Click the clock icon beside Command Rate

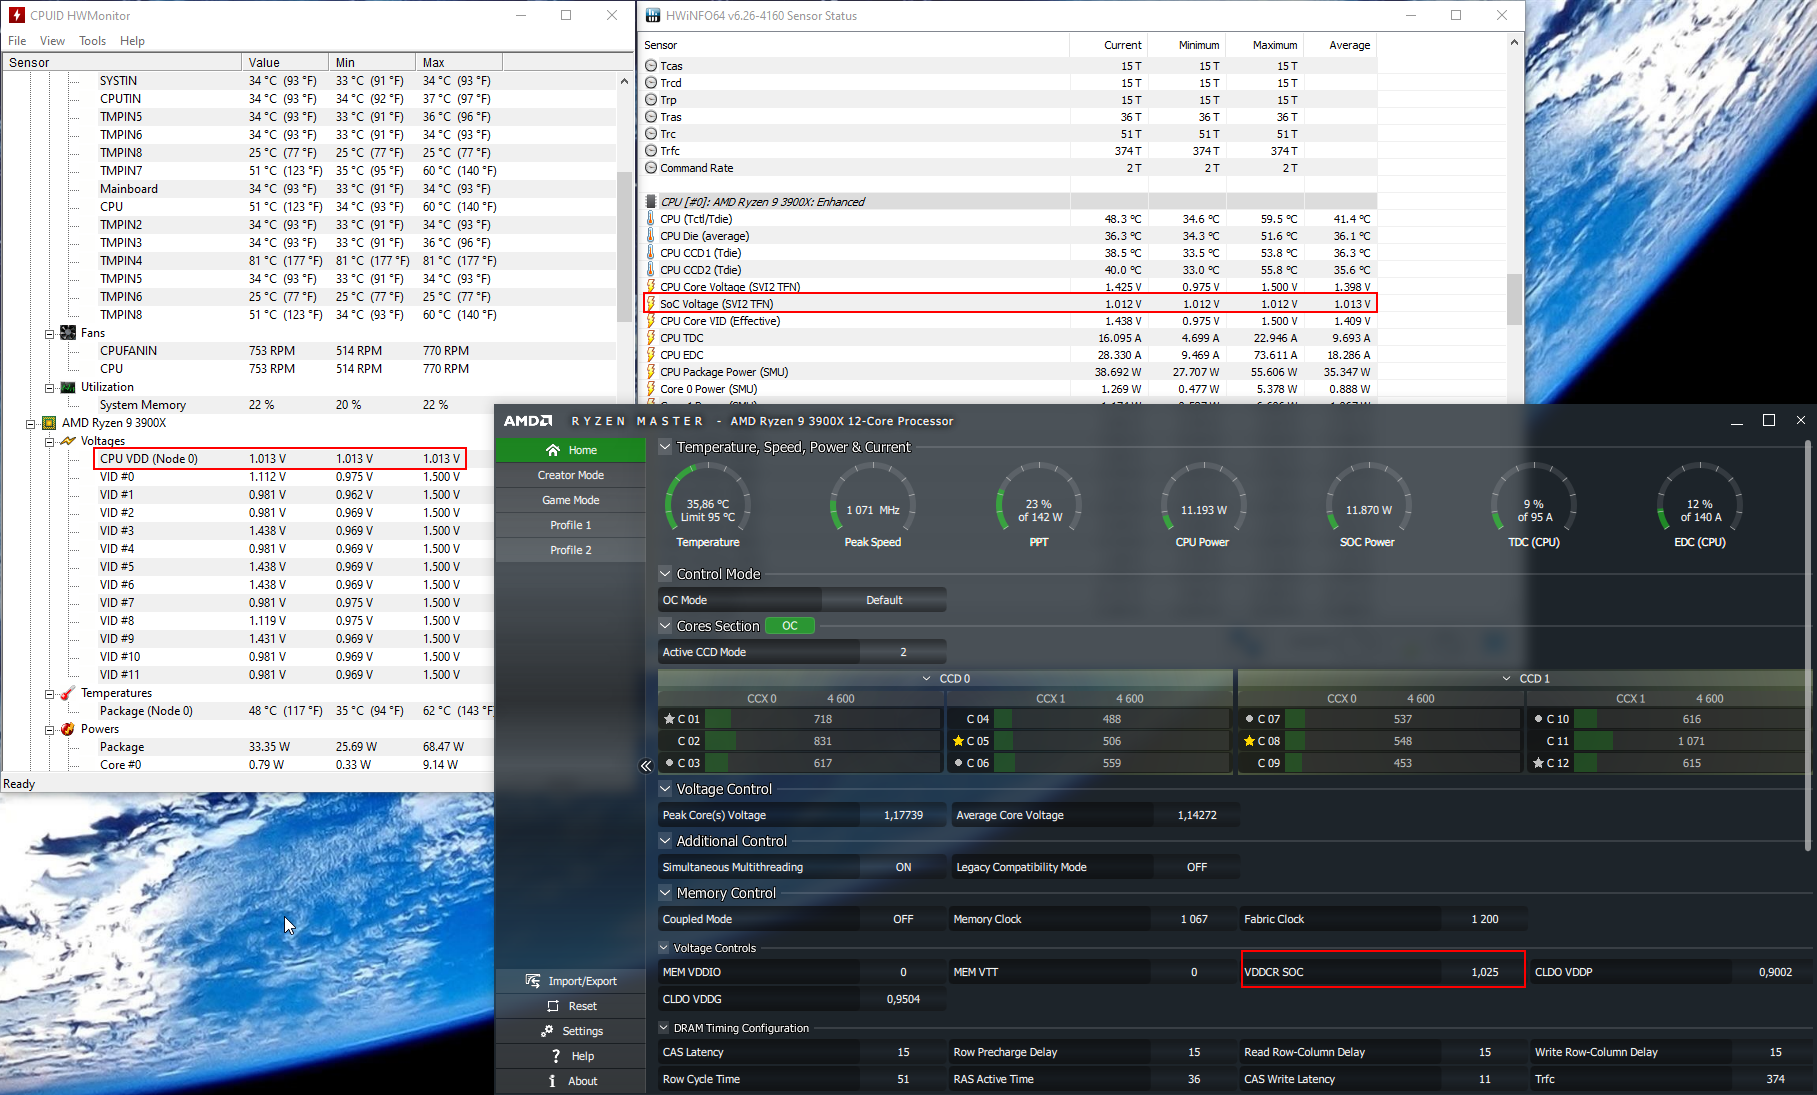click(x=651, y=168)
